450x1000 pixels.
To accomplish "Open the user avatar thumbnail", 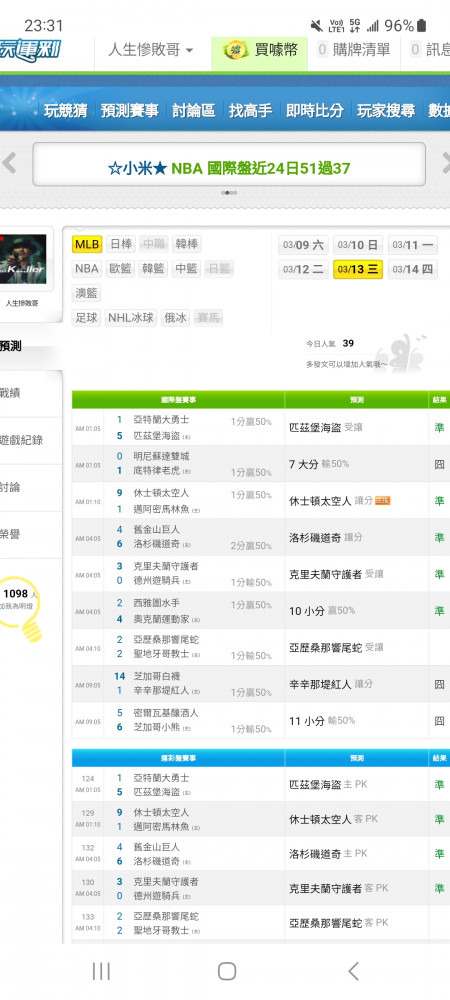I will pos(23,258).
